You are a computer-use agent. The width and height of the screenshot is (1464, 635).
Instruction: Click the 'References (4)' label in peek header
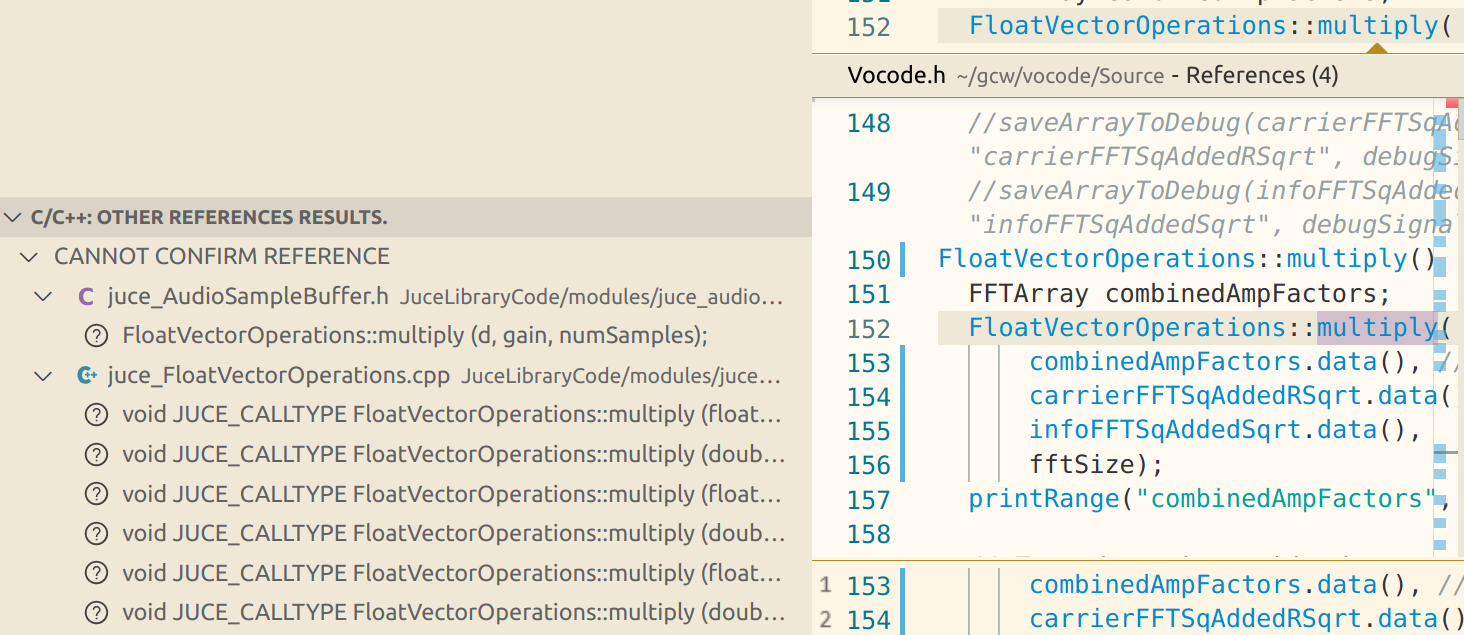(x=1262, y=75)
